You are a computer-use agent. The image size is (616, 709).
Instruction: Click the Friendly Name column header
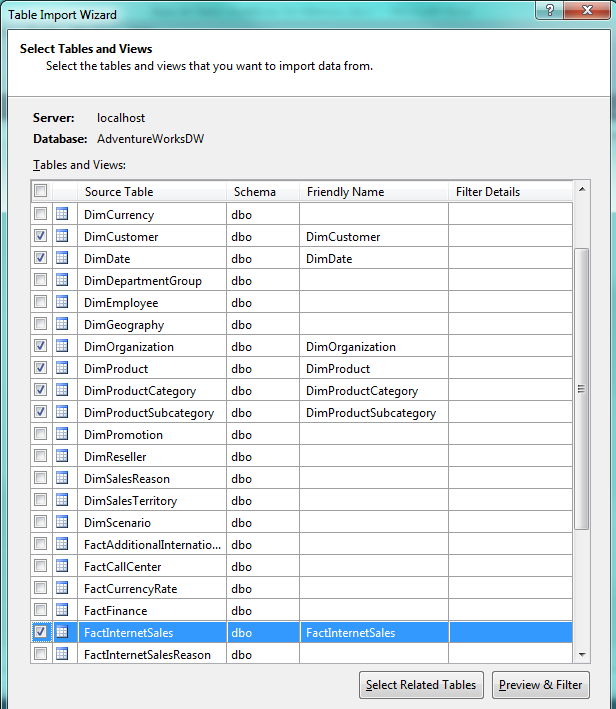coord(373,192)
